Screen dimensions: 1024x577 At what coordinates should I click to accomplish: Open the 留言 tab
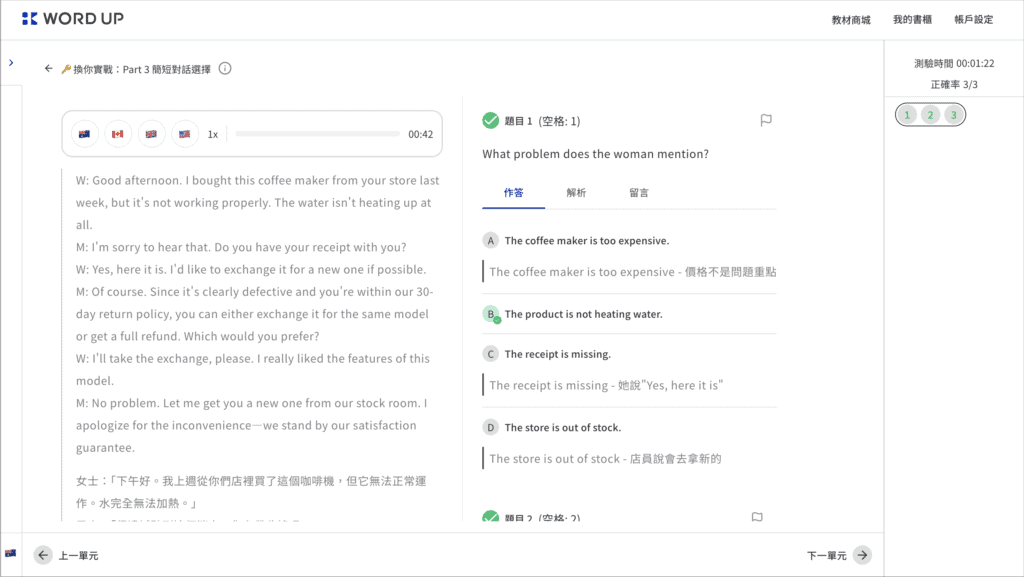click(639, 193)
